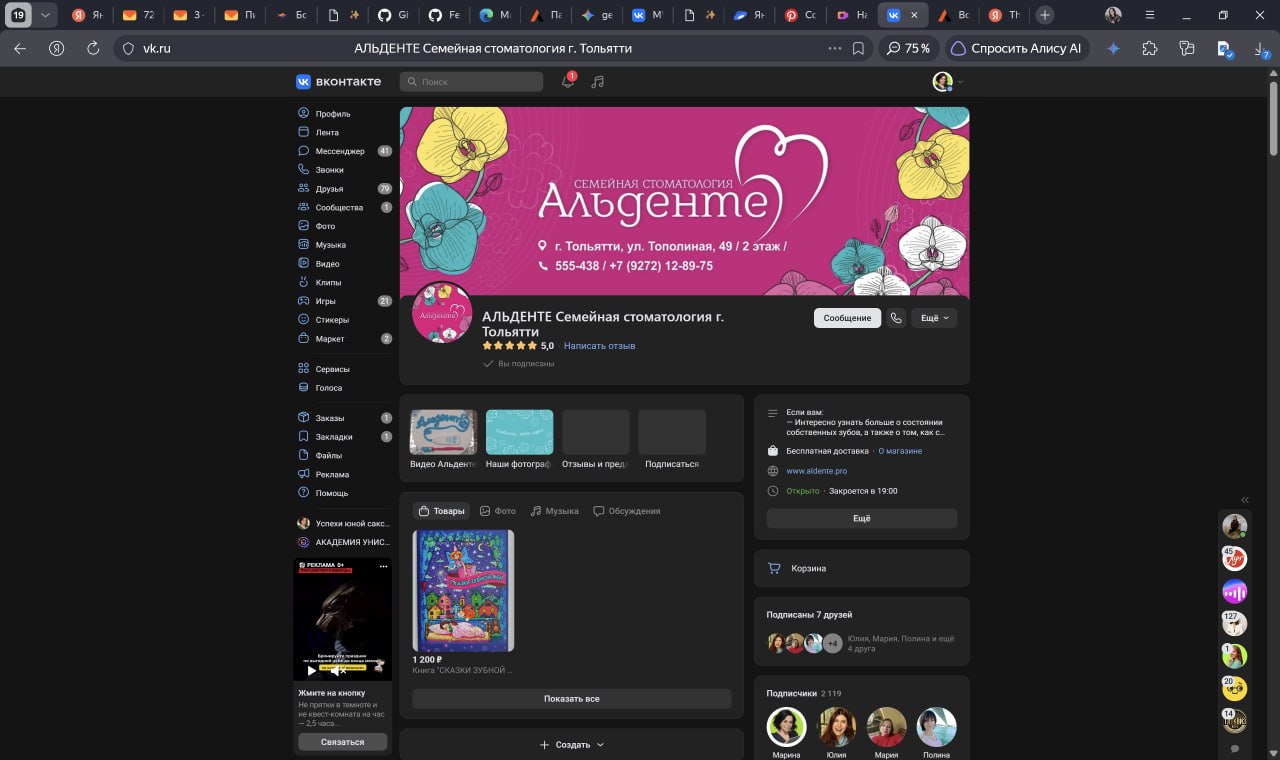The image size is (1280, 760).
Task: Click the ВКонтакте logo
Action: [x=338, y=81]
